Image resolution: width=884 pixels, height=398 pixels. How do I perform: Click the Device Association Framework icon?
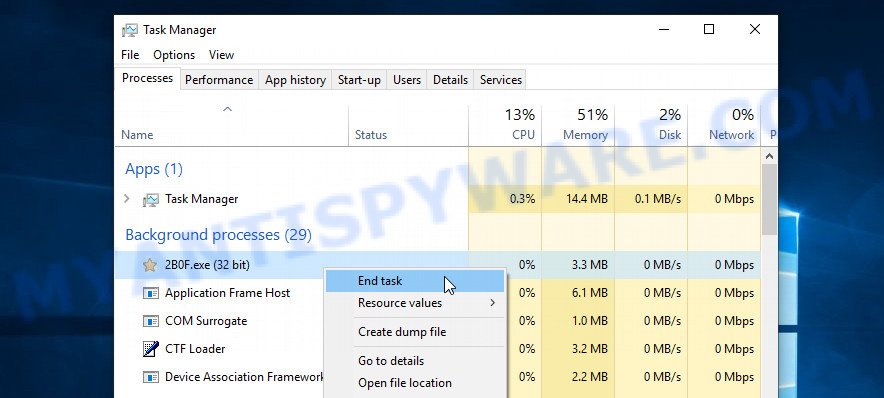click(x=151, y=377)
